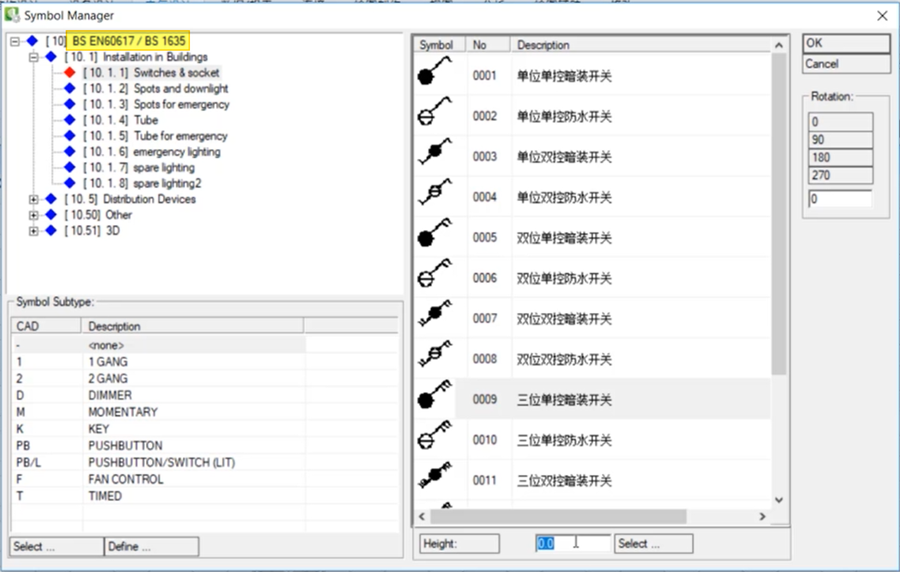This screenshot has height=572, width=900.
Task: Click the symbol icon for row 0011
Action: pos(435,476)
